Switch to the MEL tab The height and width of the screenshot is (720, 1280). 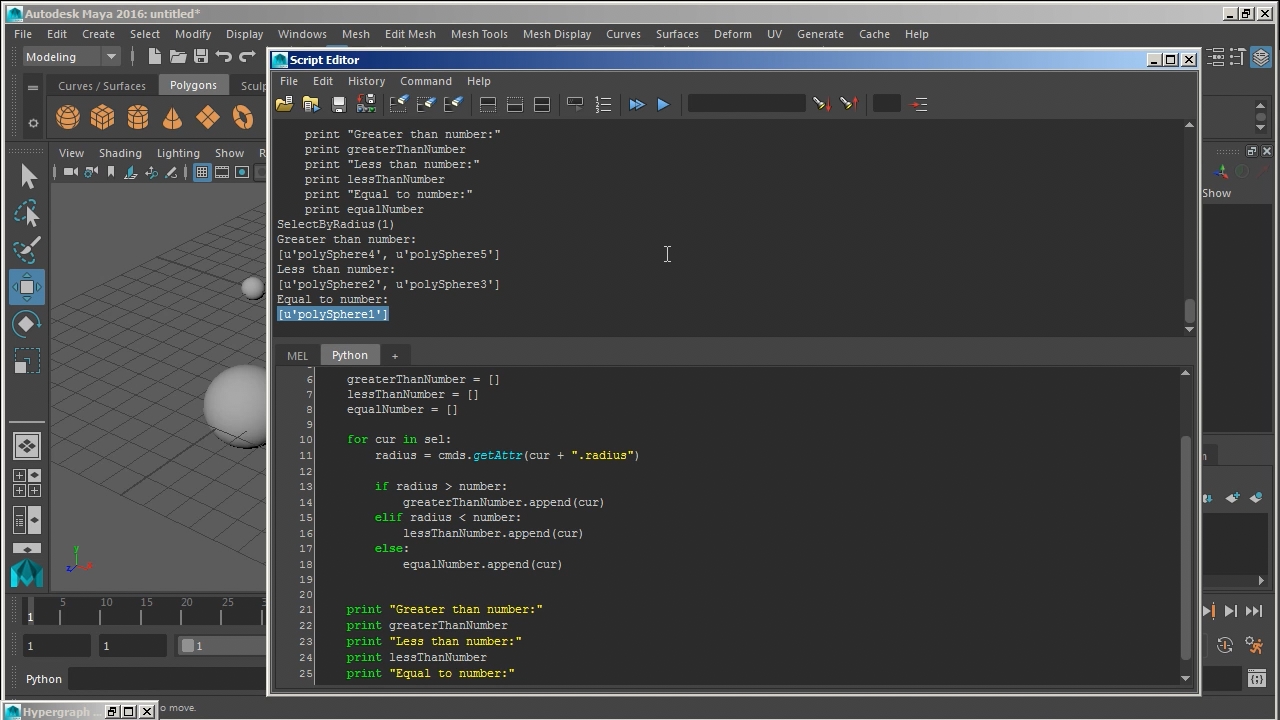[297, 356]
